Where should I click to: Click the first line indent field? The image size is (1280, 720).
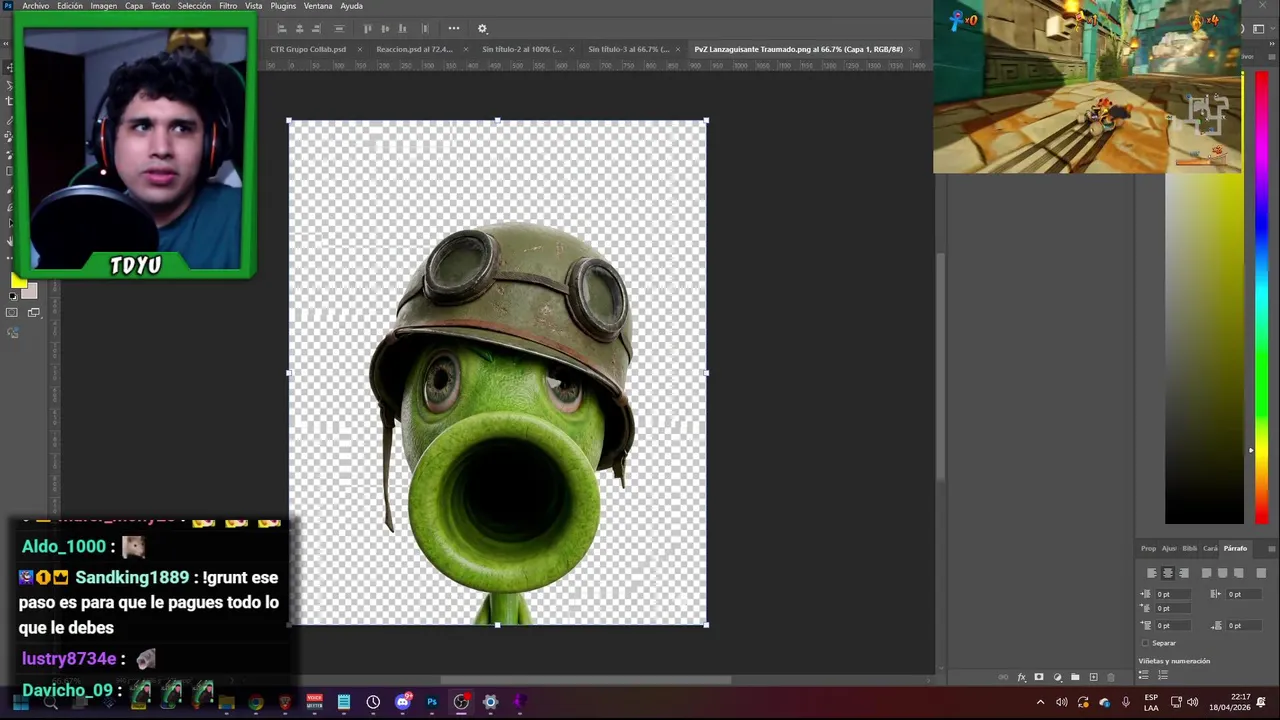[1171, 608]
